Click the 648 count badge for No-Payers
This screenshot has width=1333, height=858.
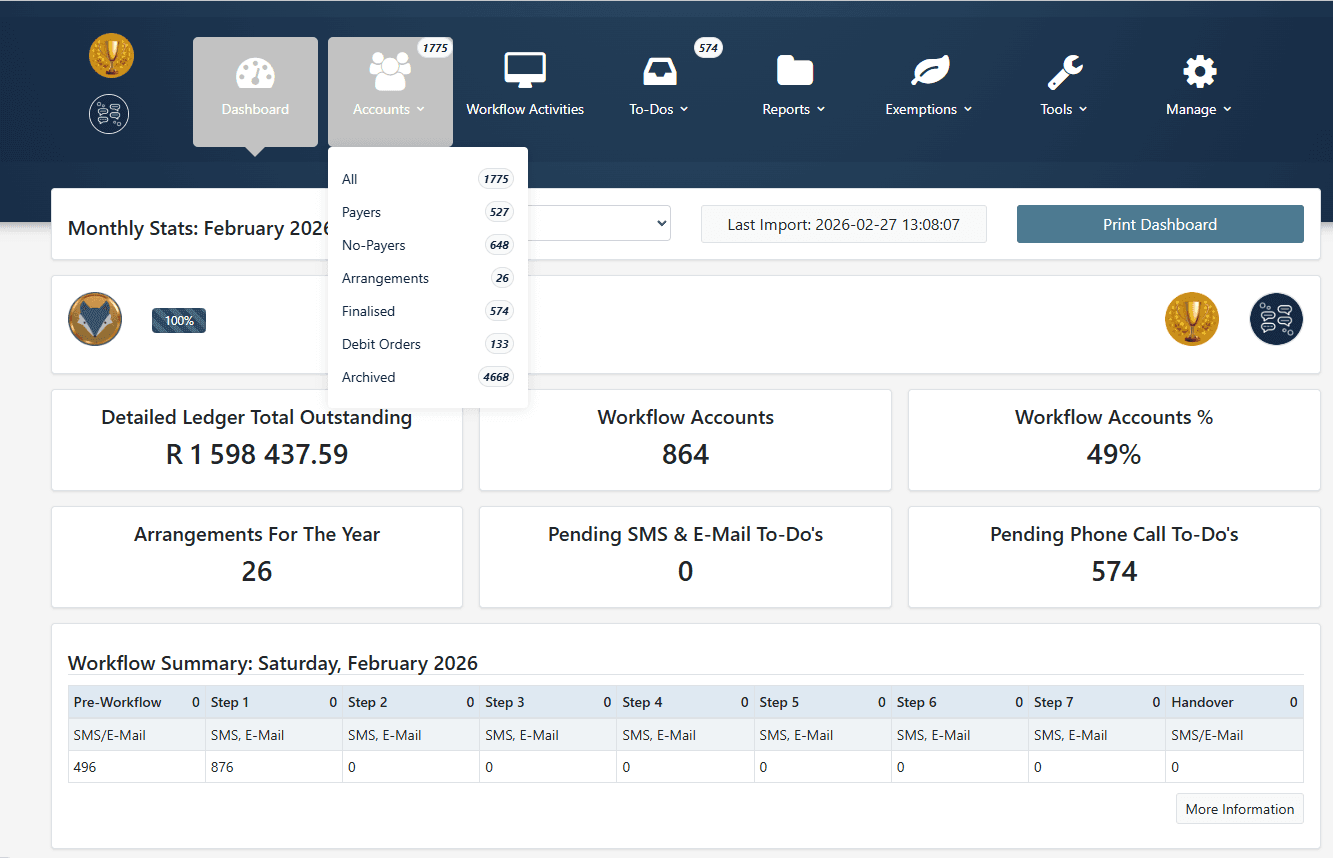click(x=499, y=245)
